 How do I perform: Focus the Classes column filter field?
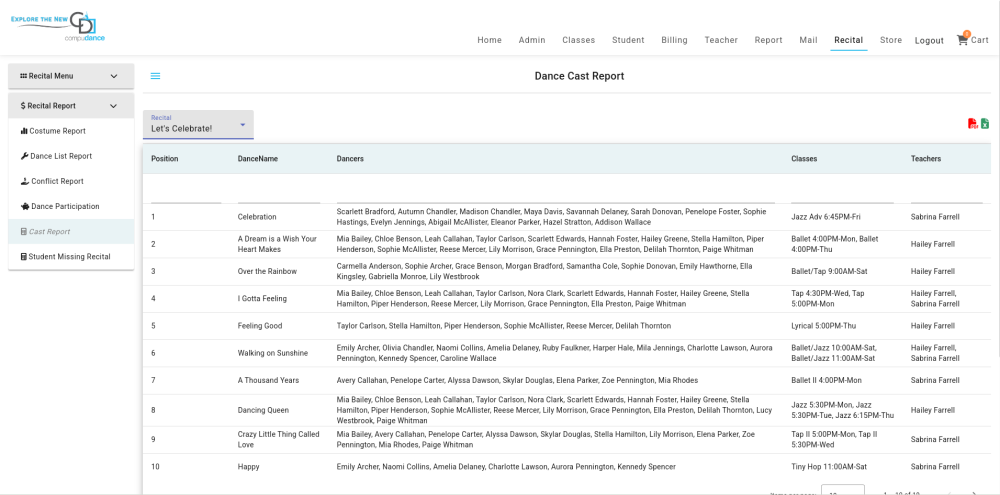[x=842, y=193]
